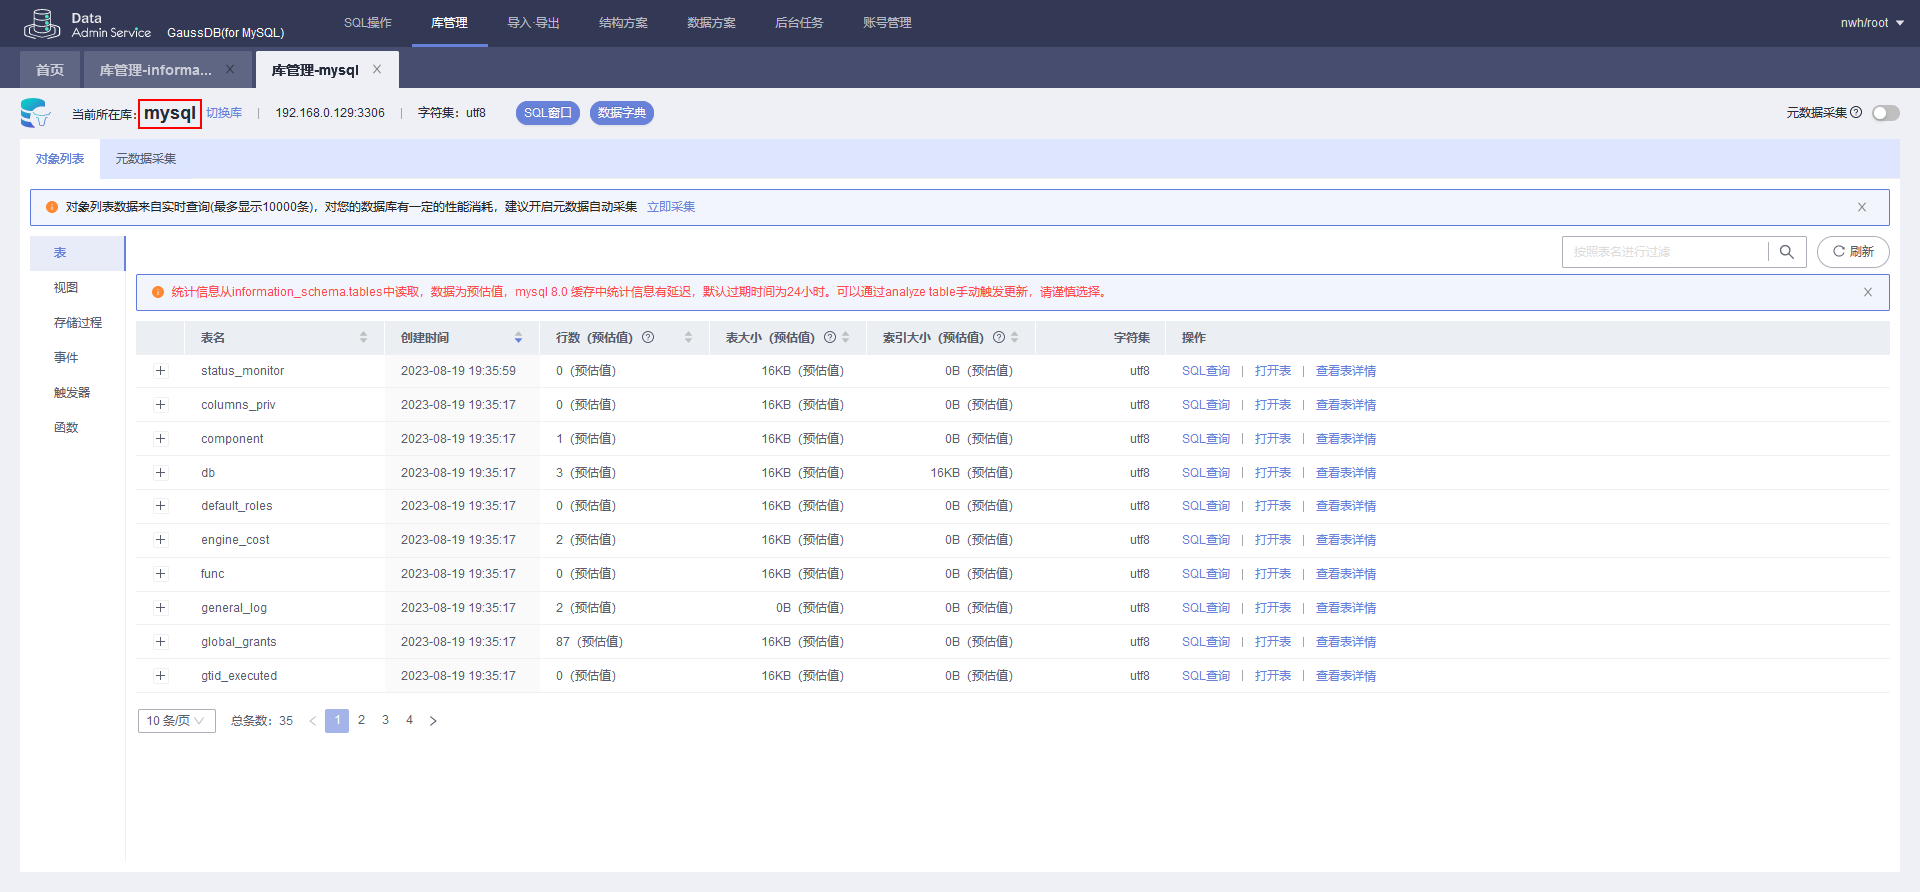Open the SQL操作 menu
Screen dimensions: 1920x892
pyautogui.click(x=368, y=23)
